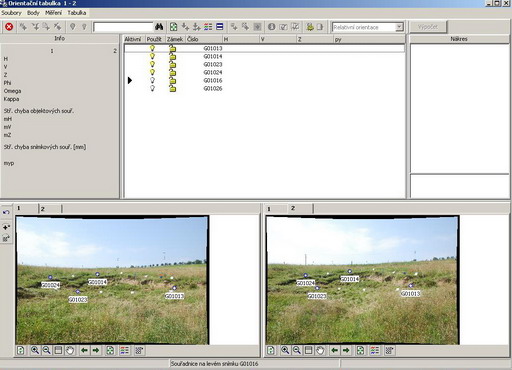Click the undo arrow icon beside left viewer
The image size is (512, 370).
click(x=6, y=212)
